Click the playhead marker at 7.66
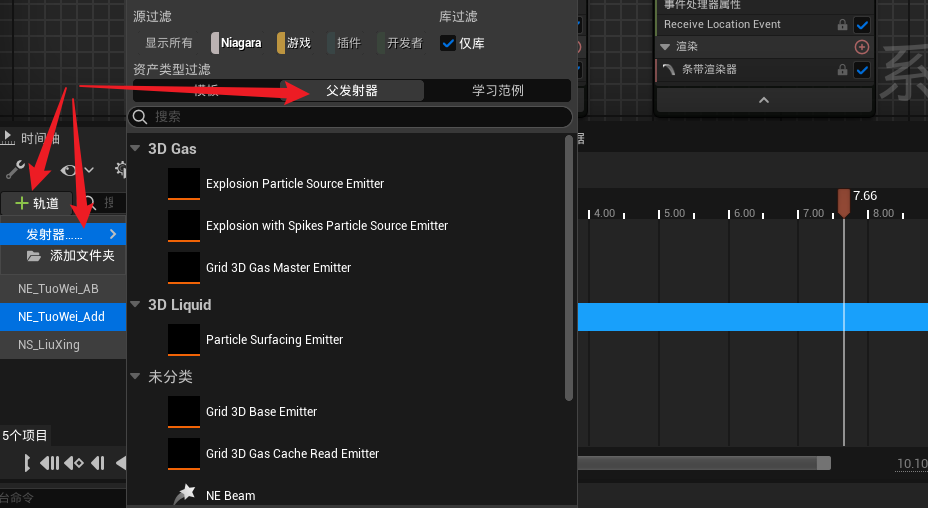The image size is (928, 508). 843,203
